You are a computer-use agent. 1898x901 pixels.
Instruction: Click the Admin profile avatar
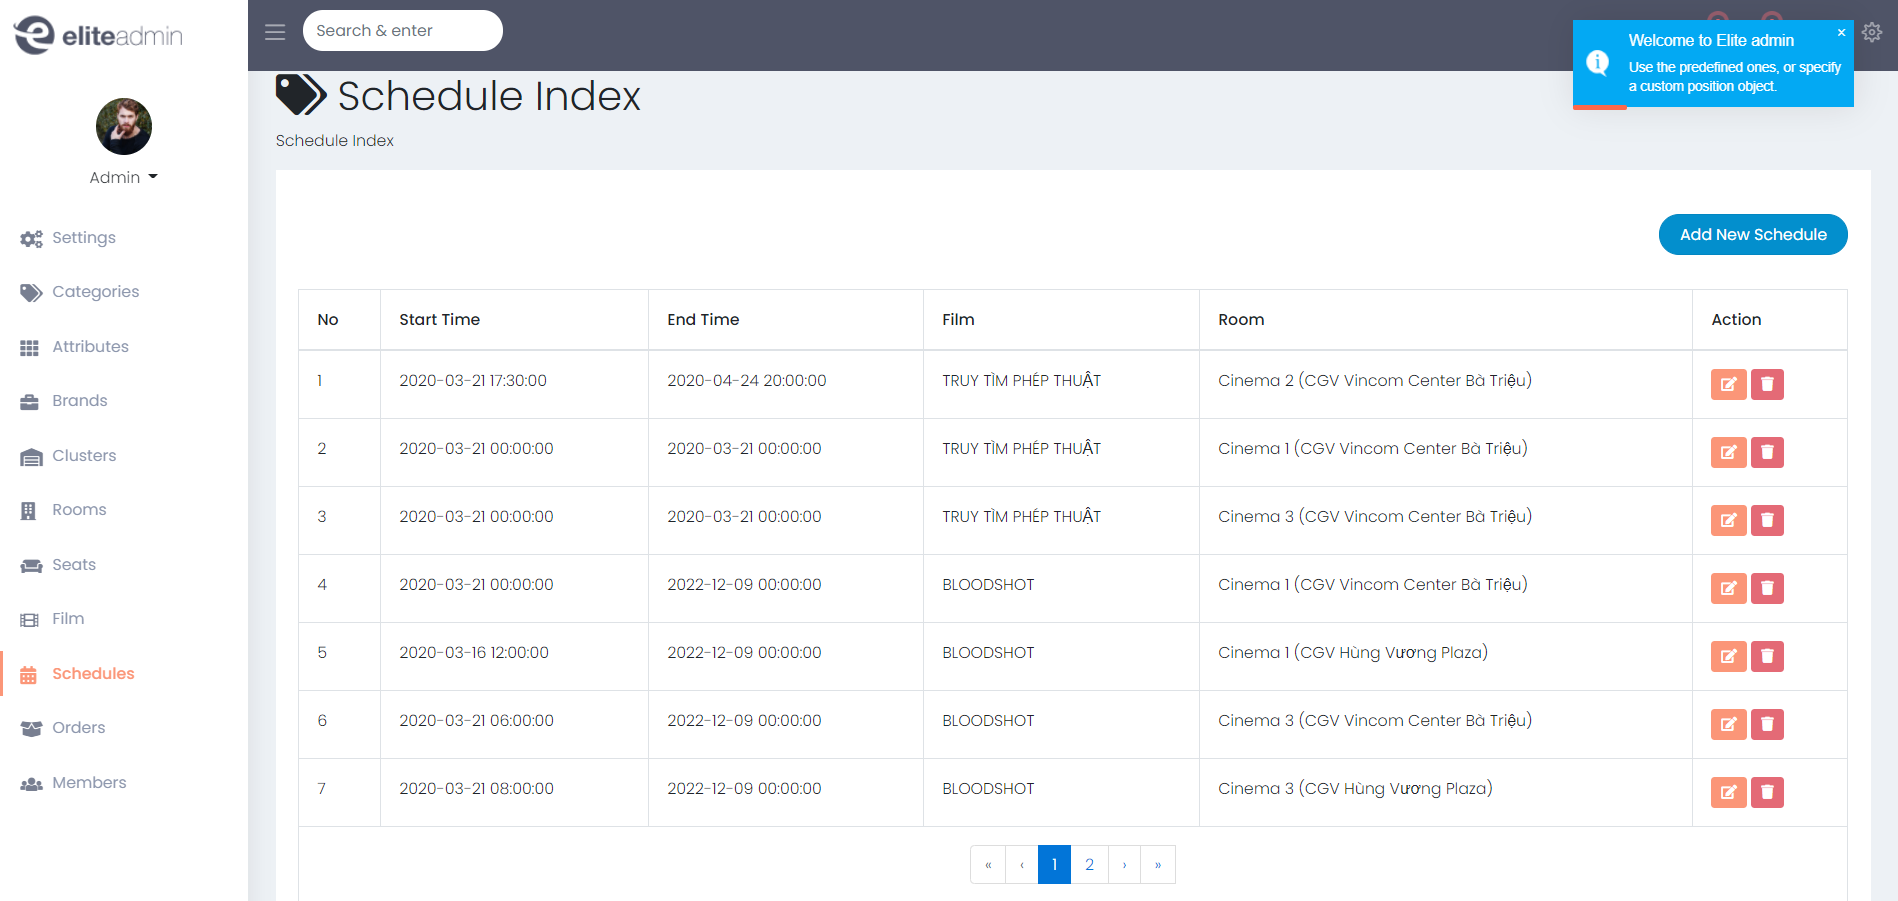124,127
